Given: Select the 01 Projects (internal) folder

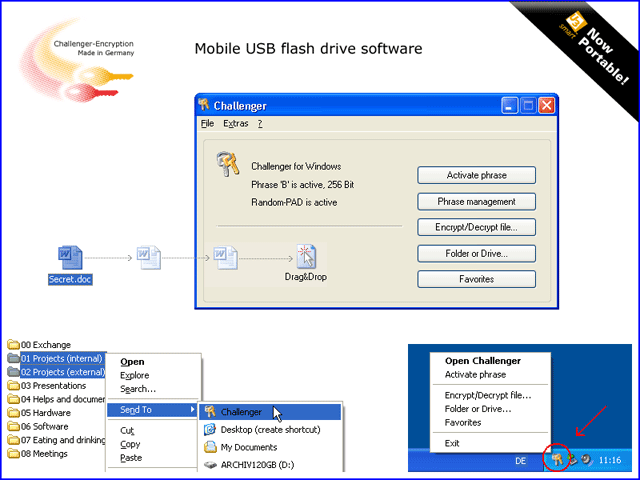Looking at the screenshot, I should point(56,358).
